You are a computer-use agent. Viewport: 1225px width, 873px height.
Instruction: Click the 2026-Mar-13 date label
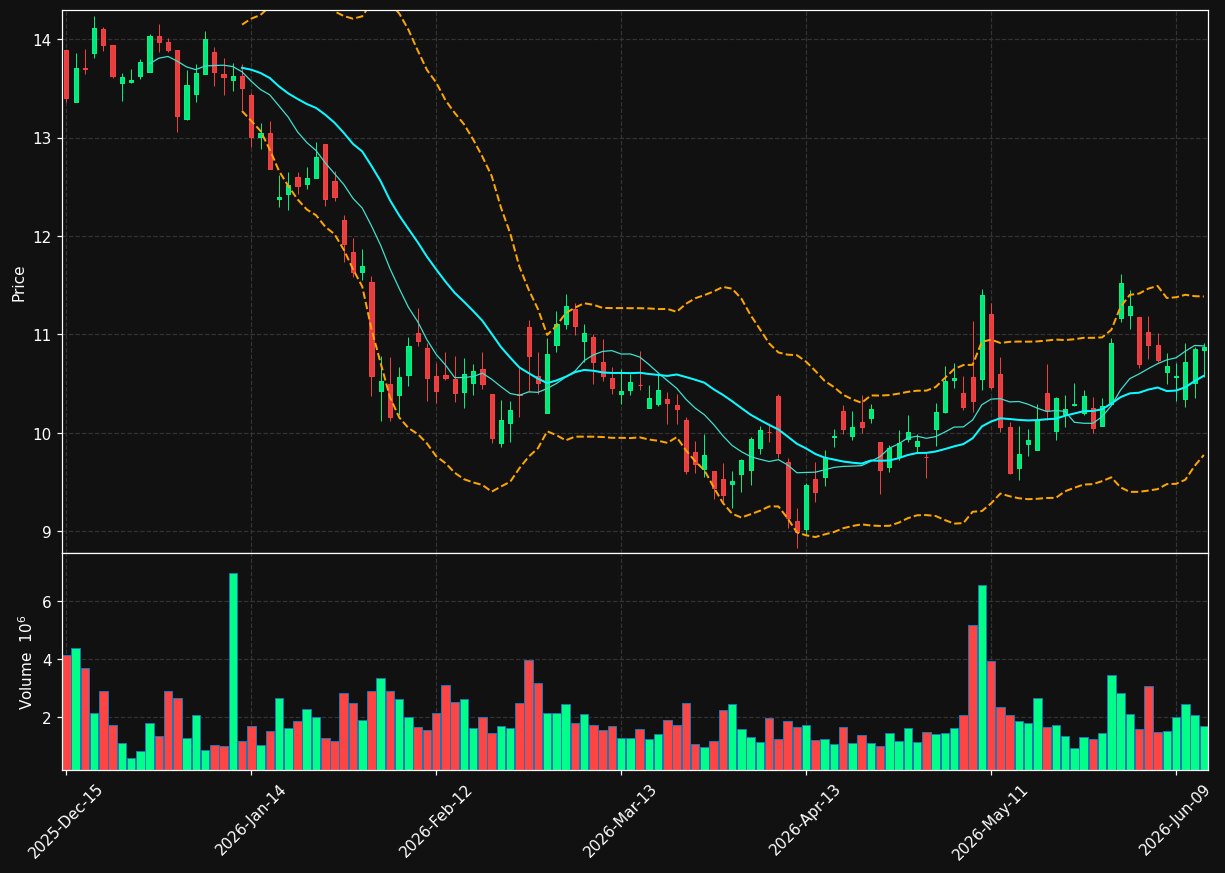[620, 821]
